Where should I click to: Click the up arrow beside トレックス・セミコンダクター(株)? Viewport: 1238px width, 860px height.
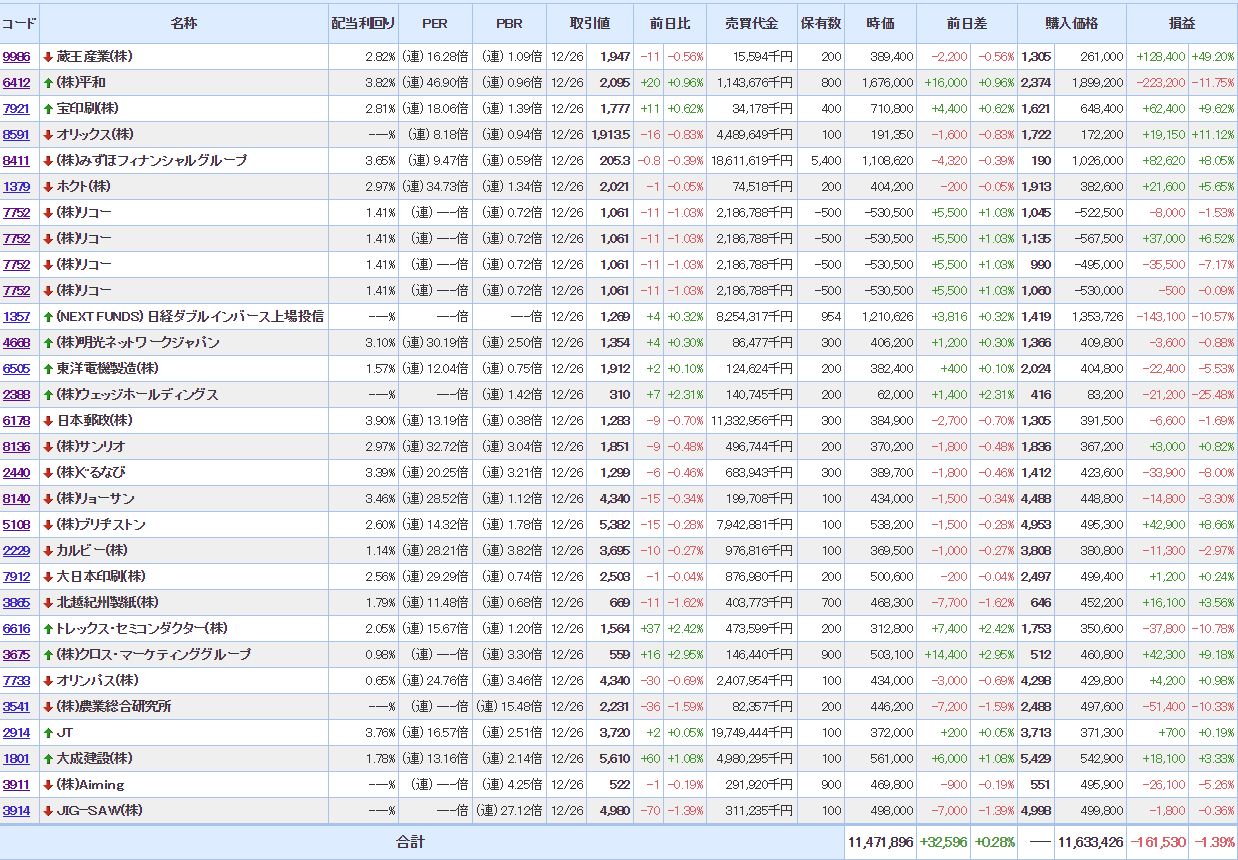click(48, 629)
